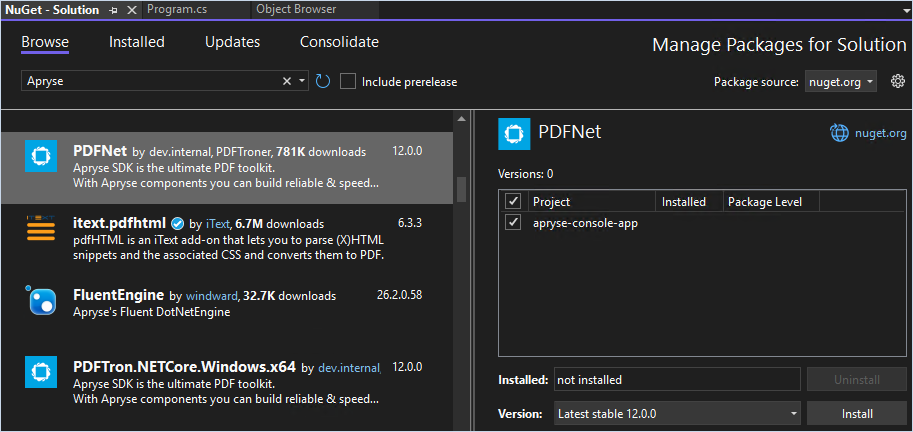Viewport: 913px width, 432px height.
Task: Open the Package source dropdown
Action: 841,82
